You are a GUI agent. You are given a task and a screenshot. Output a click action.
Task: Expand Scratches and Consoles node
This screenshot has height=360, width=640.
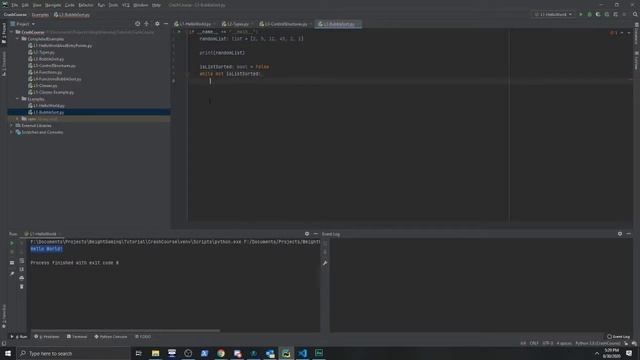[x=12, y=132]
